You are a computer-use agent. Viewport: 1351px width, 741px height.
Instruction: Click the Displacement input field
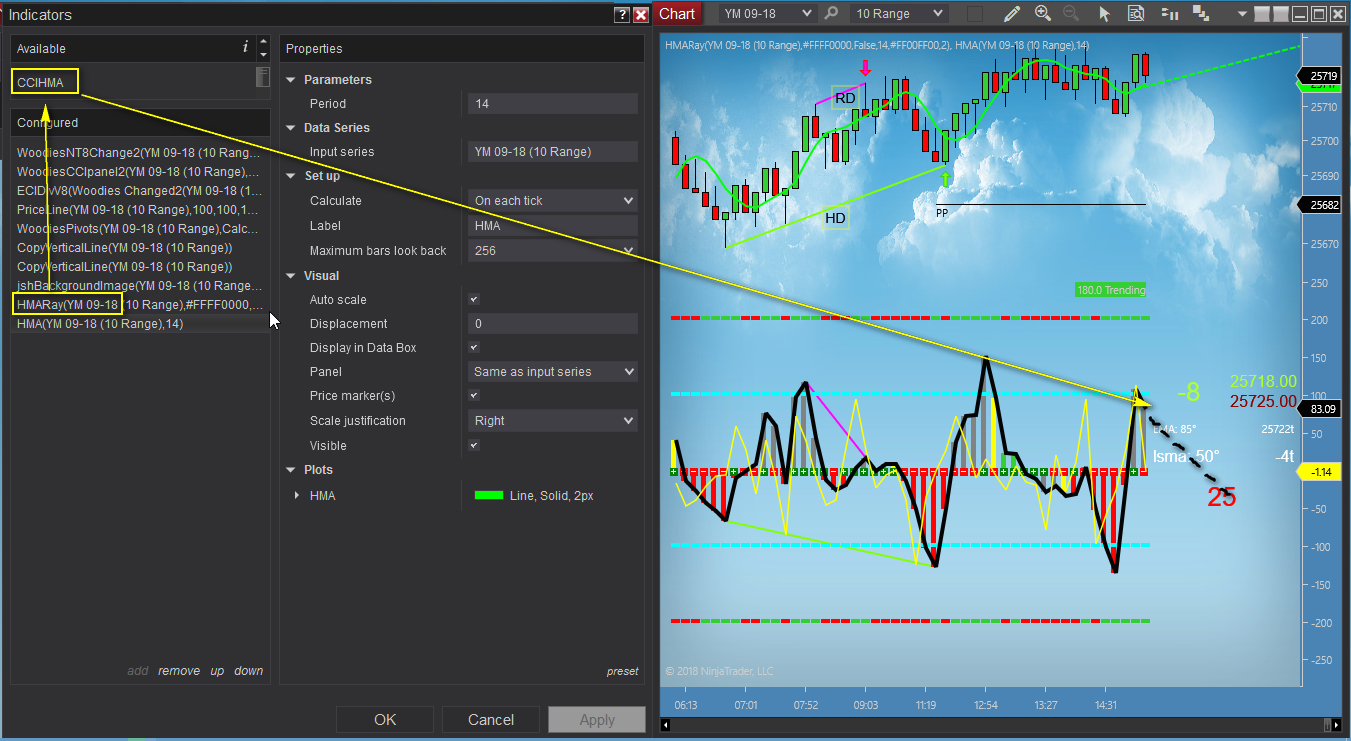[553, 324]
